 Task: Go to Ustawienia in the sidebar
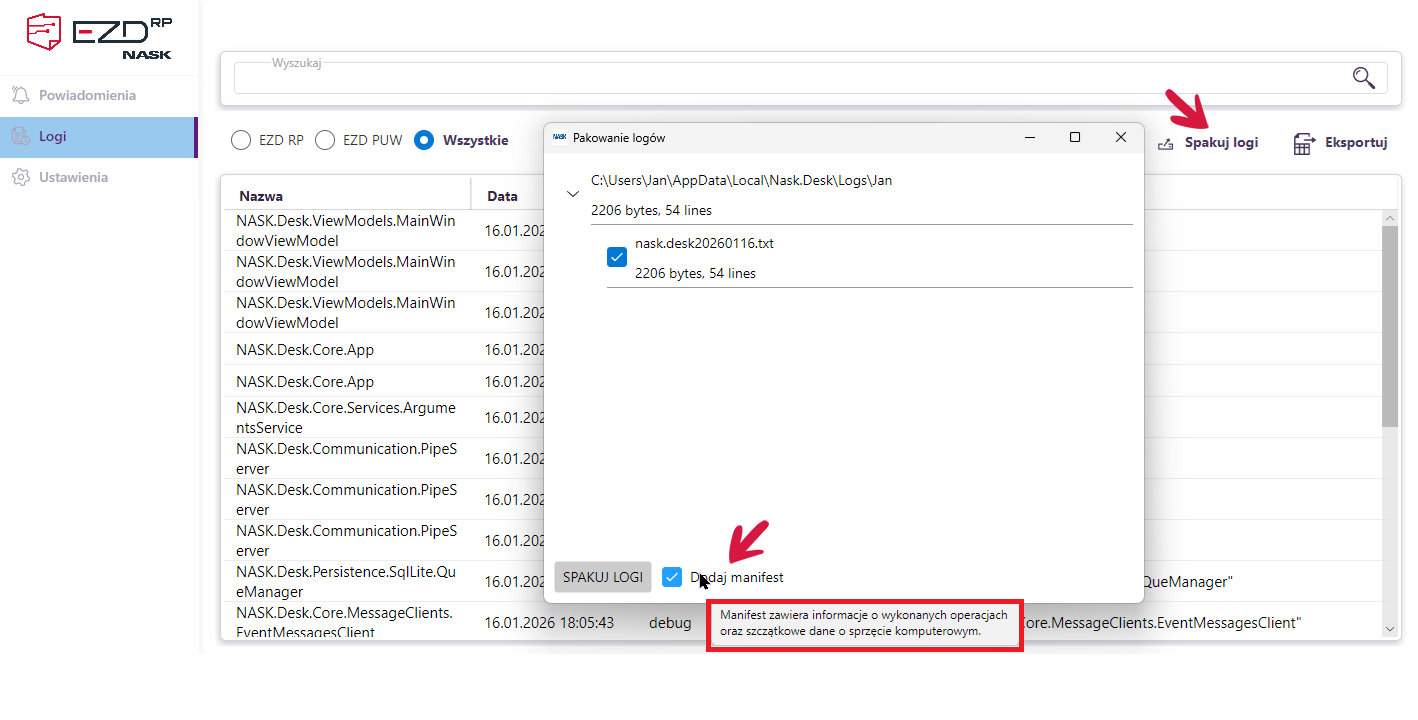click(x=73, y=177)
